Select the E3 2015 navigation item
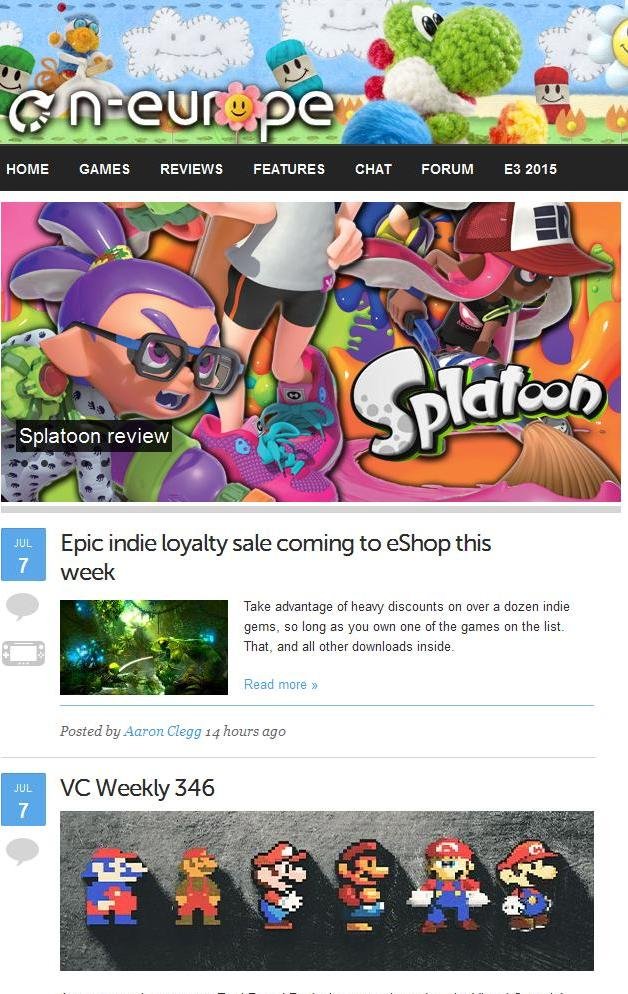Viewport: 628px width, 994px height. [530, 169]
